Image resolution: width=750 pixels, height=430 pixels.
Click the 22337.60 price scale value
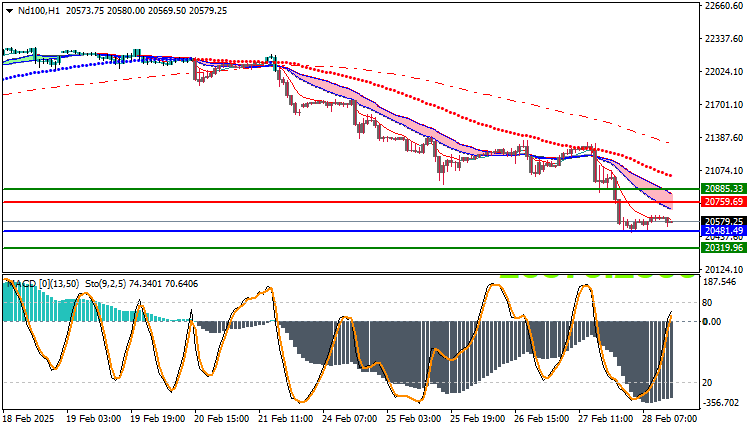click(x=724, y=39)
